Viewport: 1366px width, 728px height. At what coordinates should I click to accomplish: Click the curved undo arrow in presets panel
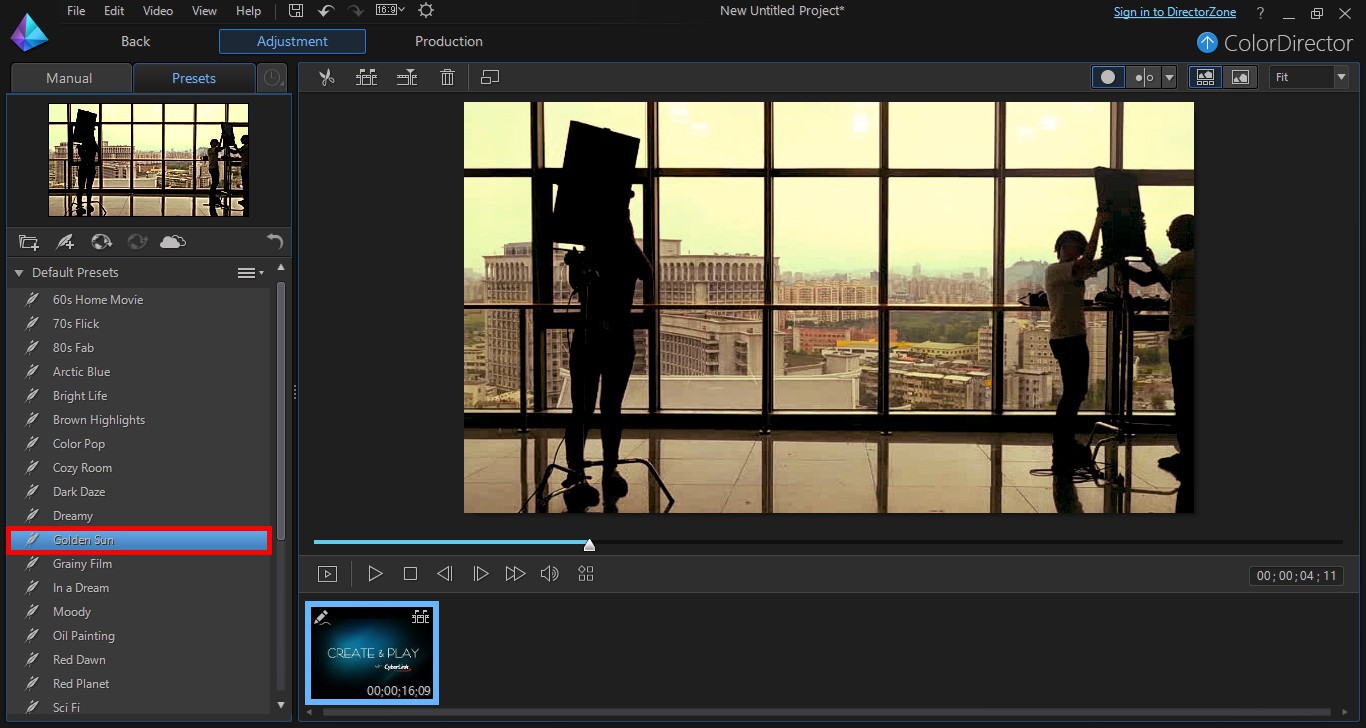coord(275,242)
